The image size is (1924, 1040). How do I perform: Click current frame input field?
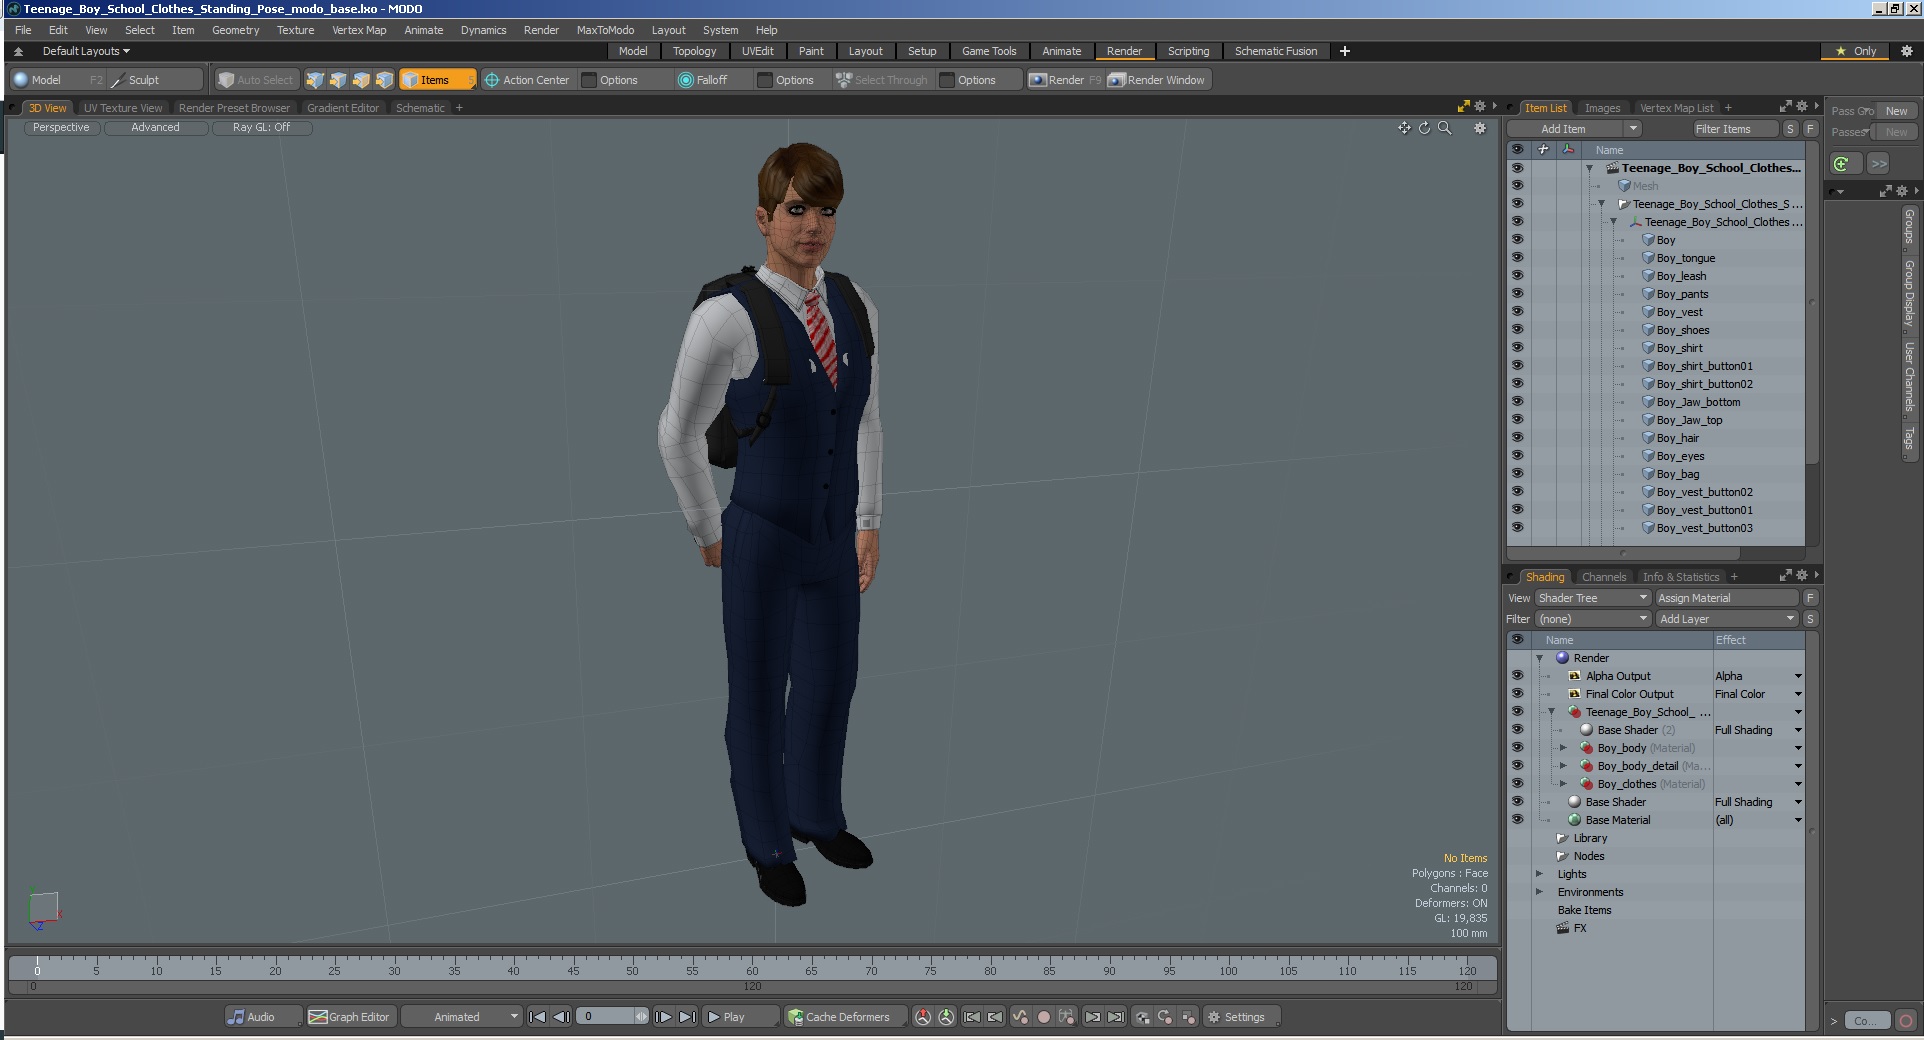[606, 1017]
